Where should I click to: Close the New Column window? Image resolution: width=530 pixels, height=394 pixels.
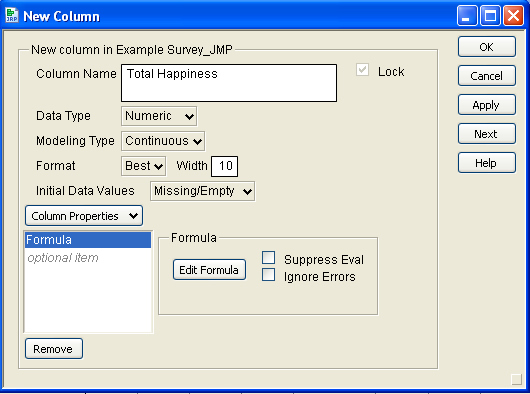513,16
